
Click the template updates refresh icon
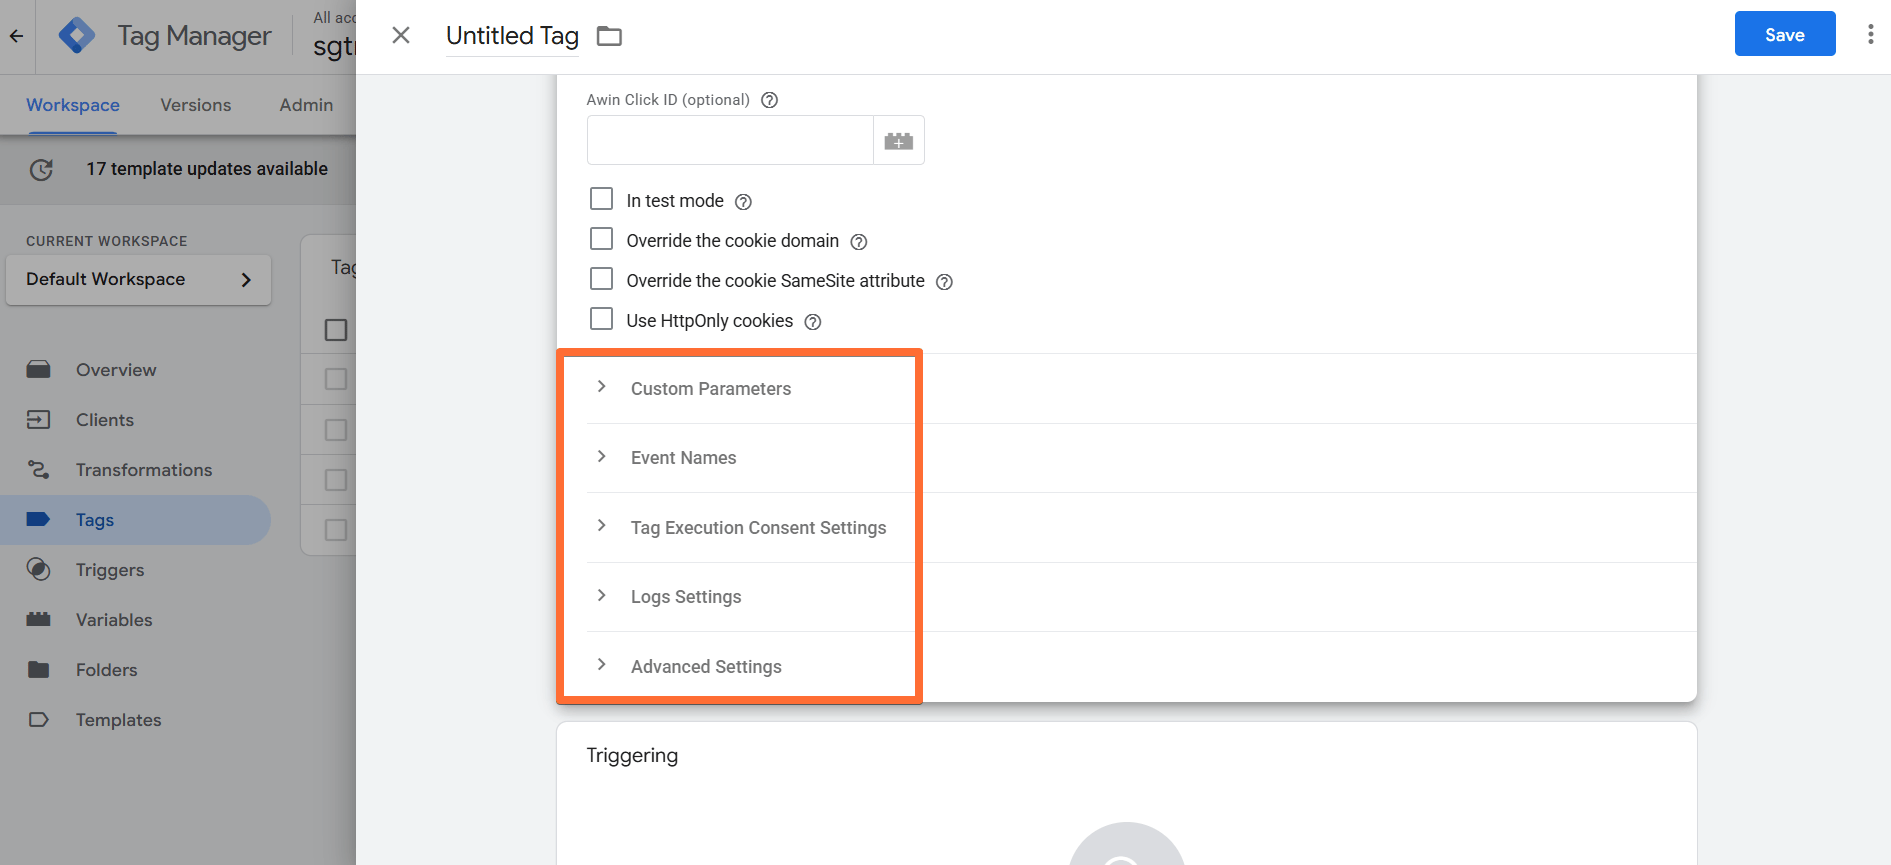[41, 170]
